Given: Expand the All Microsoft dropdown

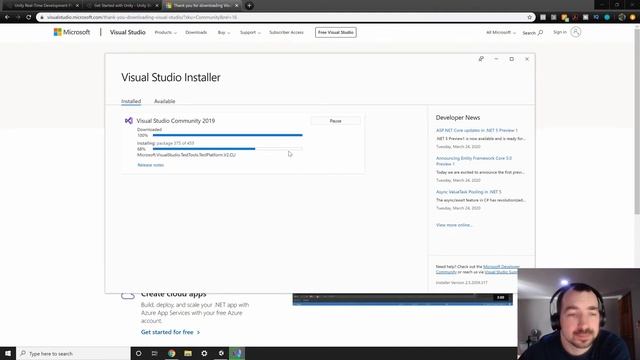Looking at the screenshot, I should coord(501,32).
